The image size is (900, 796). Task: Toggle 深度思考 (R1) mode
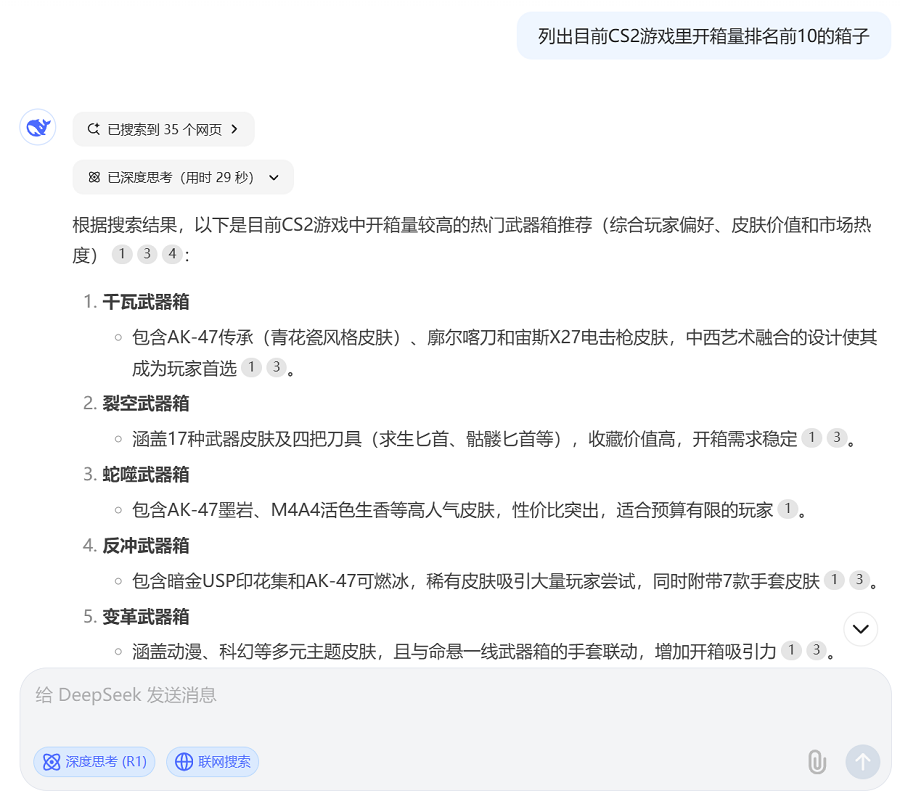pyautogui.click(x=94, y=762)
